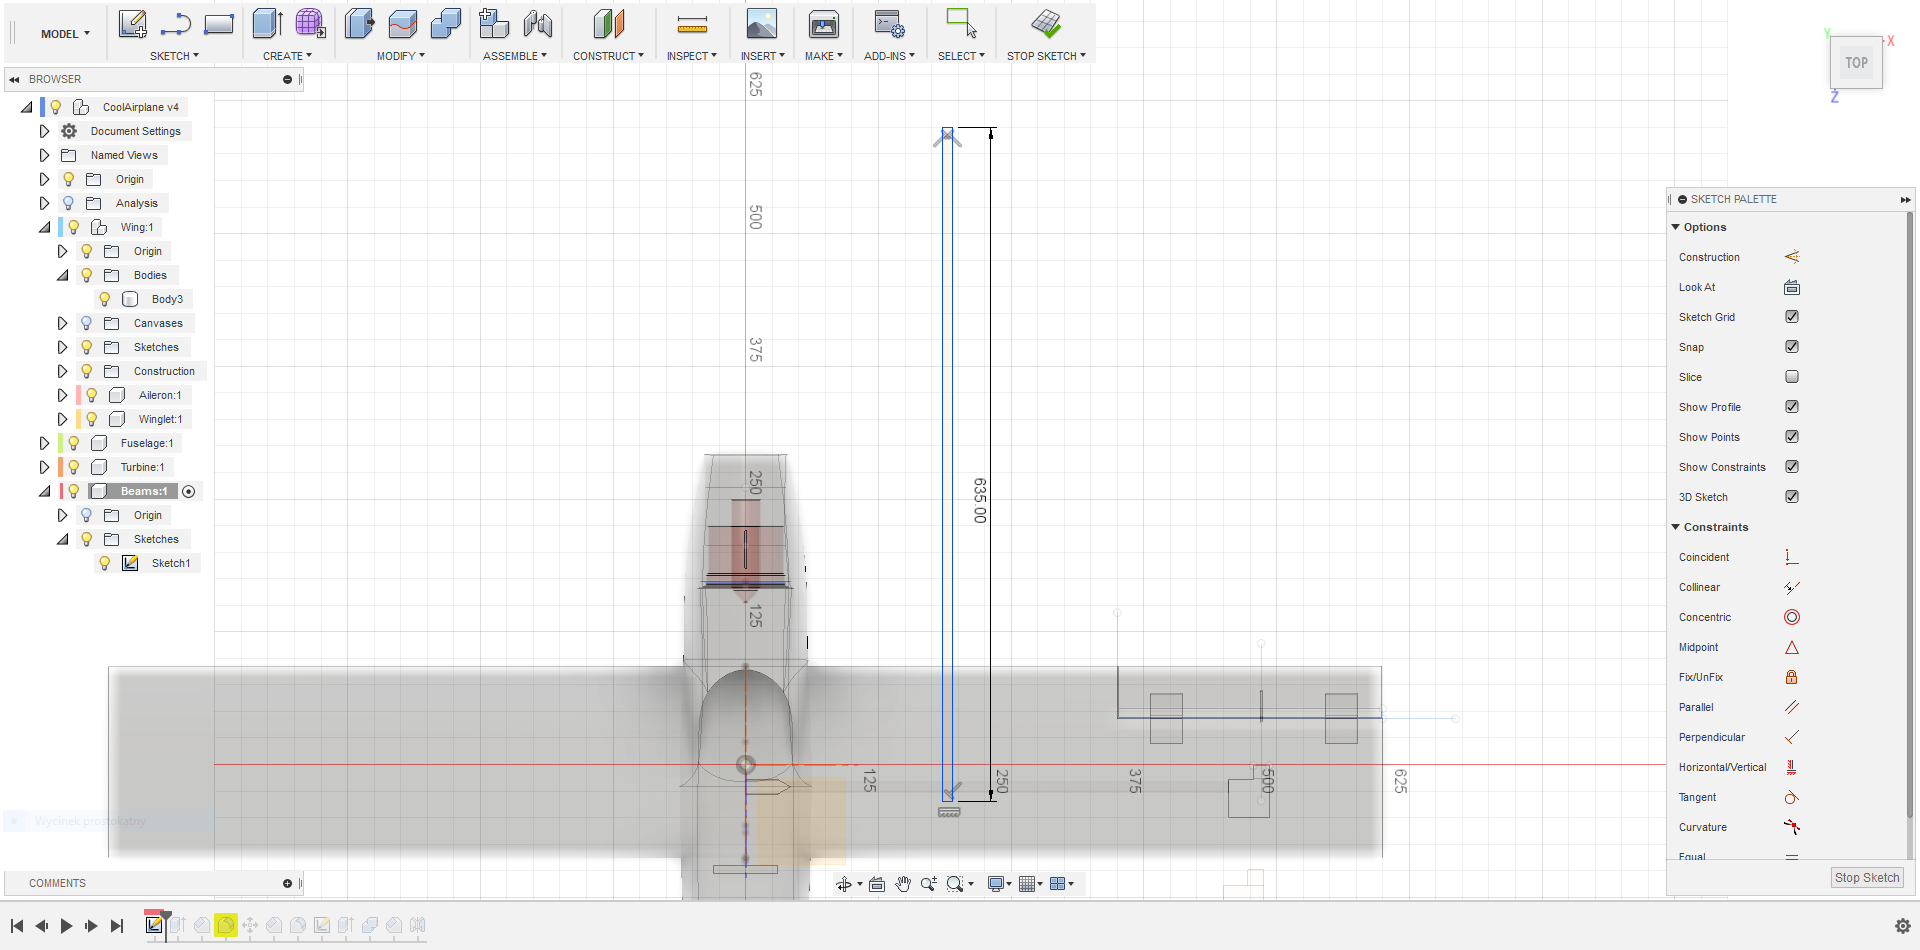The image size is (1920, 950).
Task: Open the MODEL workspace dropdown
Action: coord(65,34)
